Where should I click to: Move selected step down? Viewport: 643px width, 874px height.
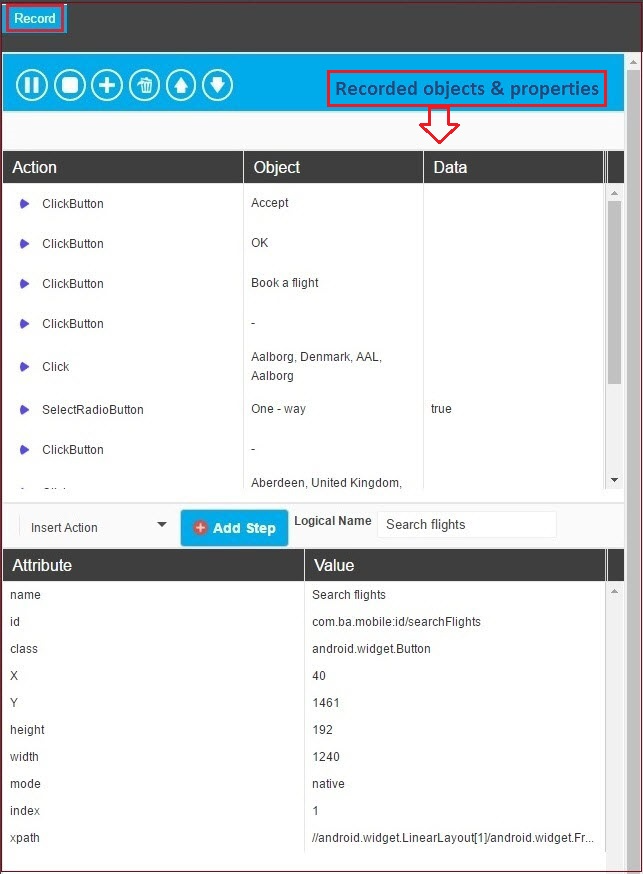(217, 85)
